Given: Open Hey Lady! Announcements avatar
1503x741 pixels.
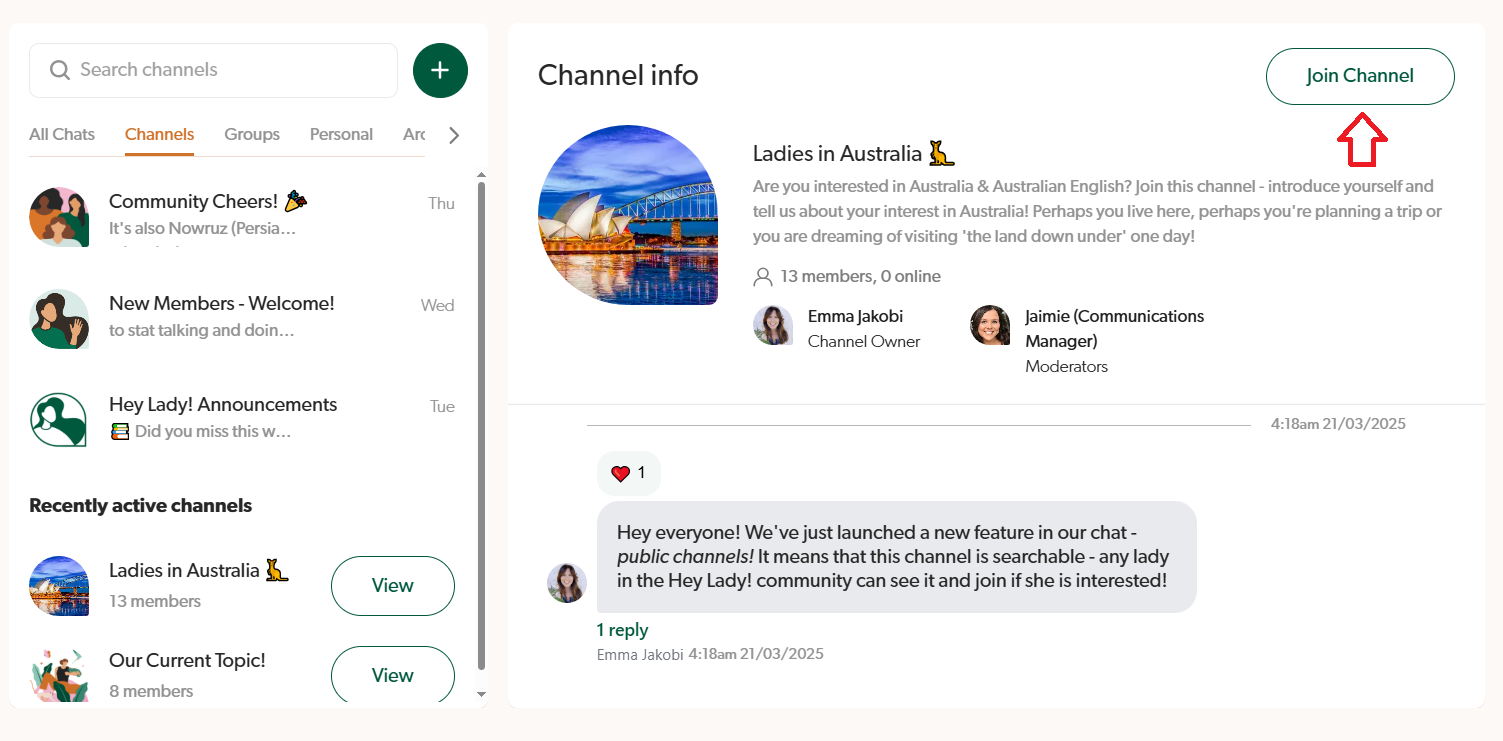Looking at the screenshot, I should coord(59,419).
